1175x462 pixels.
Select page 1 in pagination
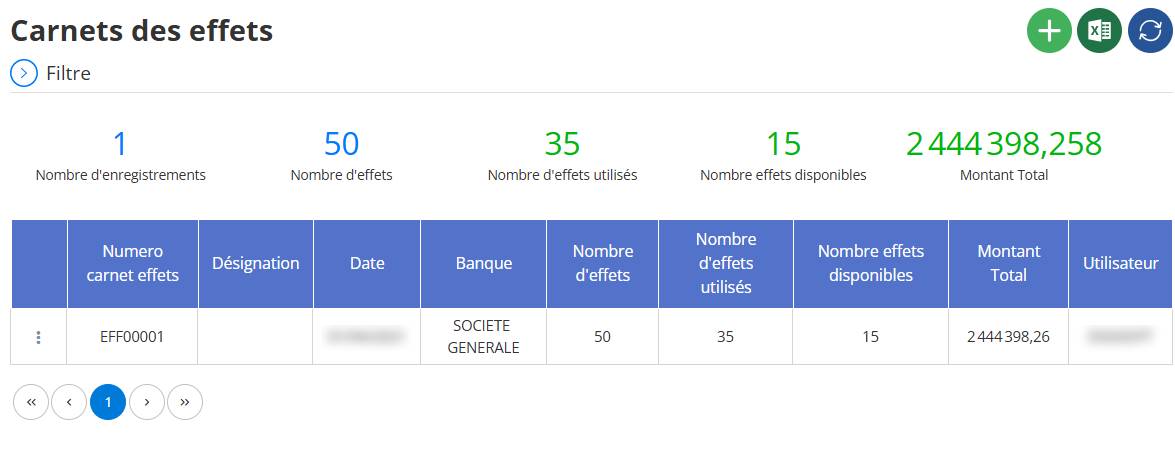pyautogui.click(x=108, y=402)
